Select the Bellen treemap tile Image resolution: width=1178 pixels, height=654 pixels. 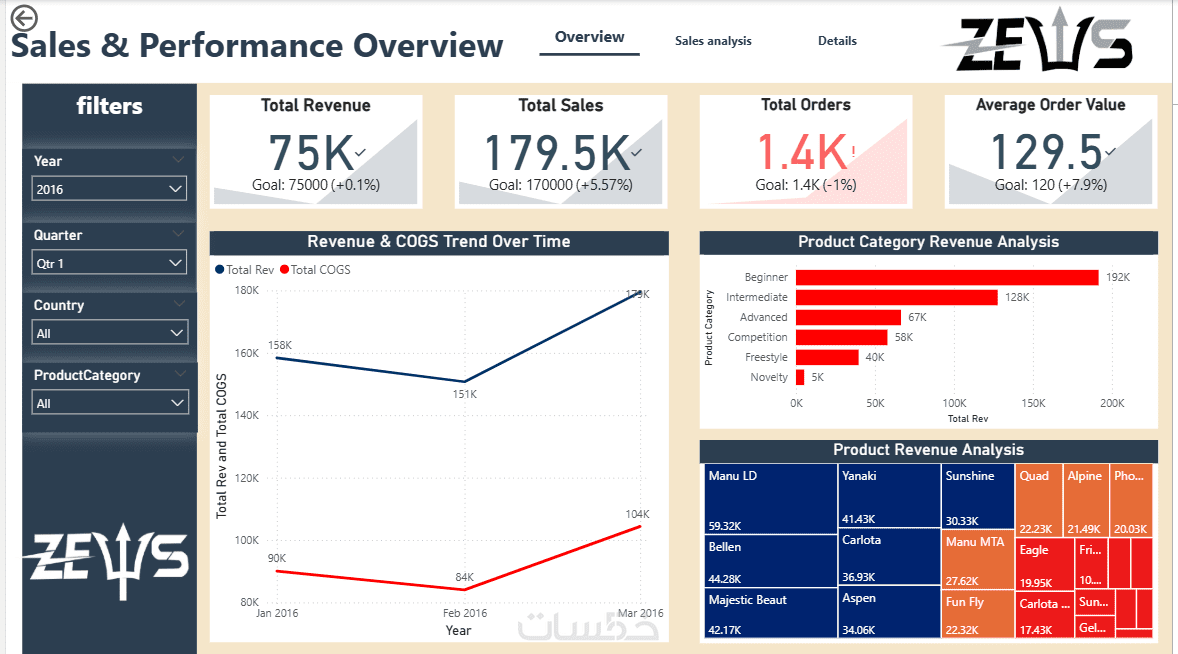(x=771, y=561)
